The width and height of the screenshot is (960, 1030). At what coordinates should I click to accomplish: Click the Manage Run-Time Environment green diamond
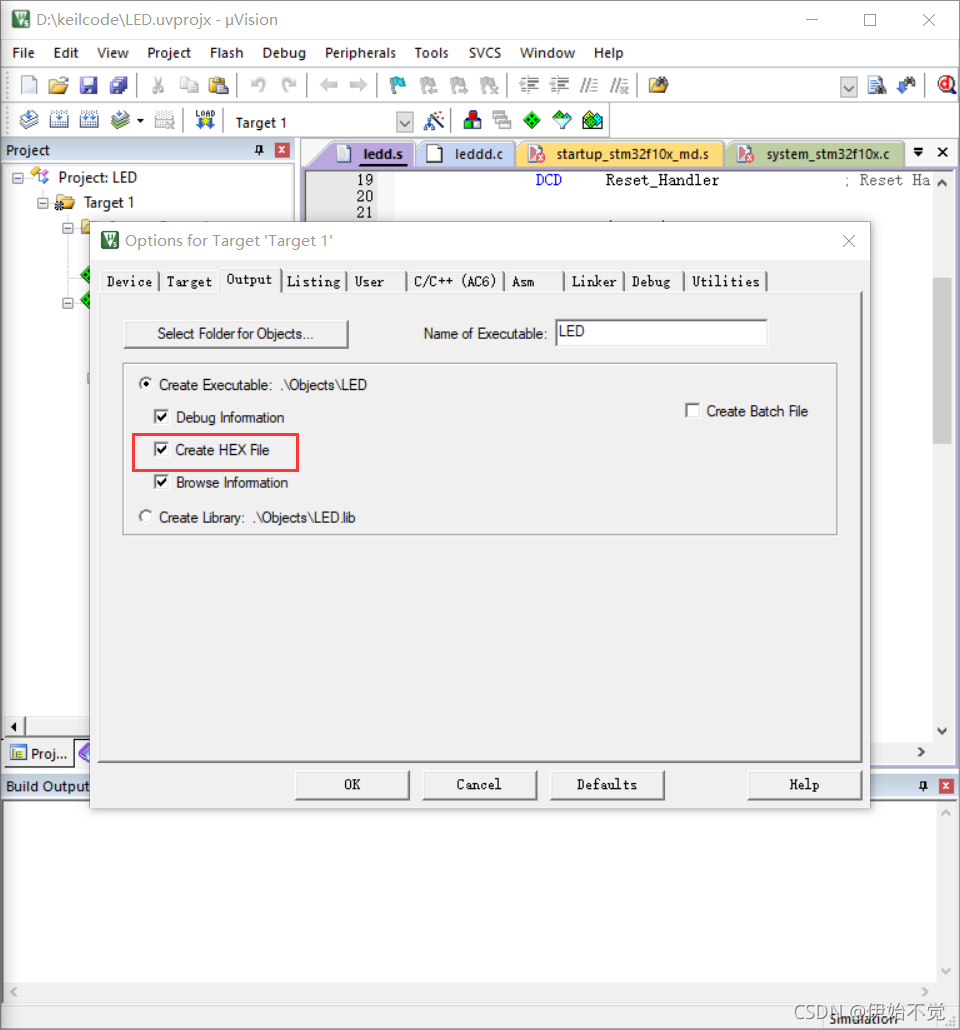[532, 120]
